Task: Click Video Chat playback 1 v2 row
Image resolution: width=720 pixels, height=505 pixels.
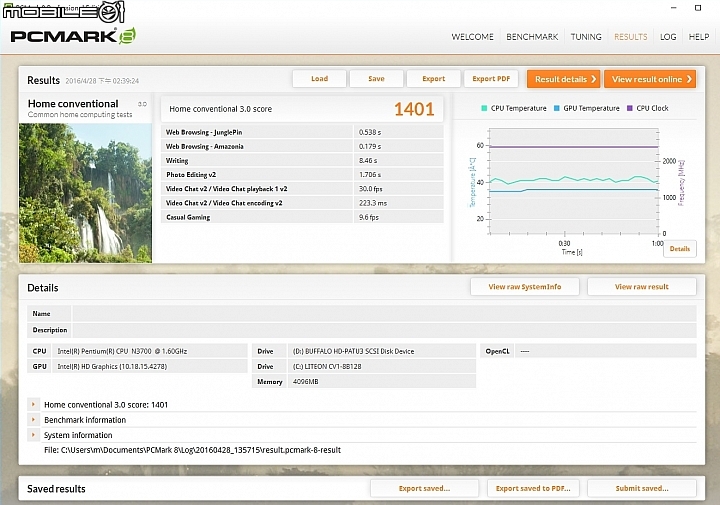Action: point(302,189)
